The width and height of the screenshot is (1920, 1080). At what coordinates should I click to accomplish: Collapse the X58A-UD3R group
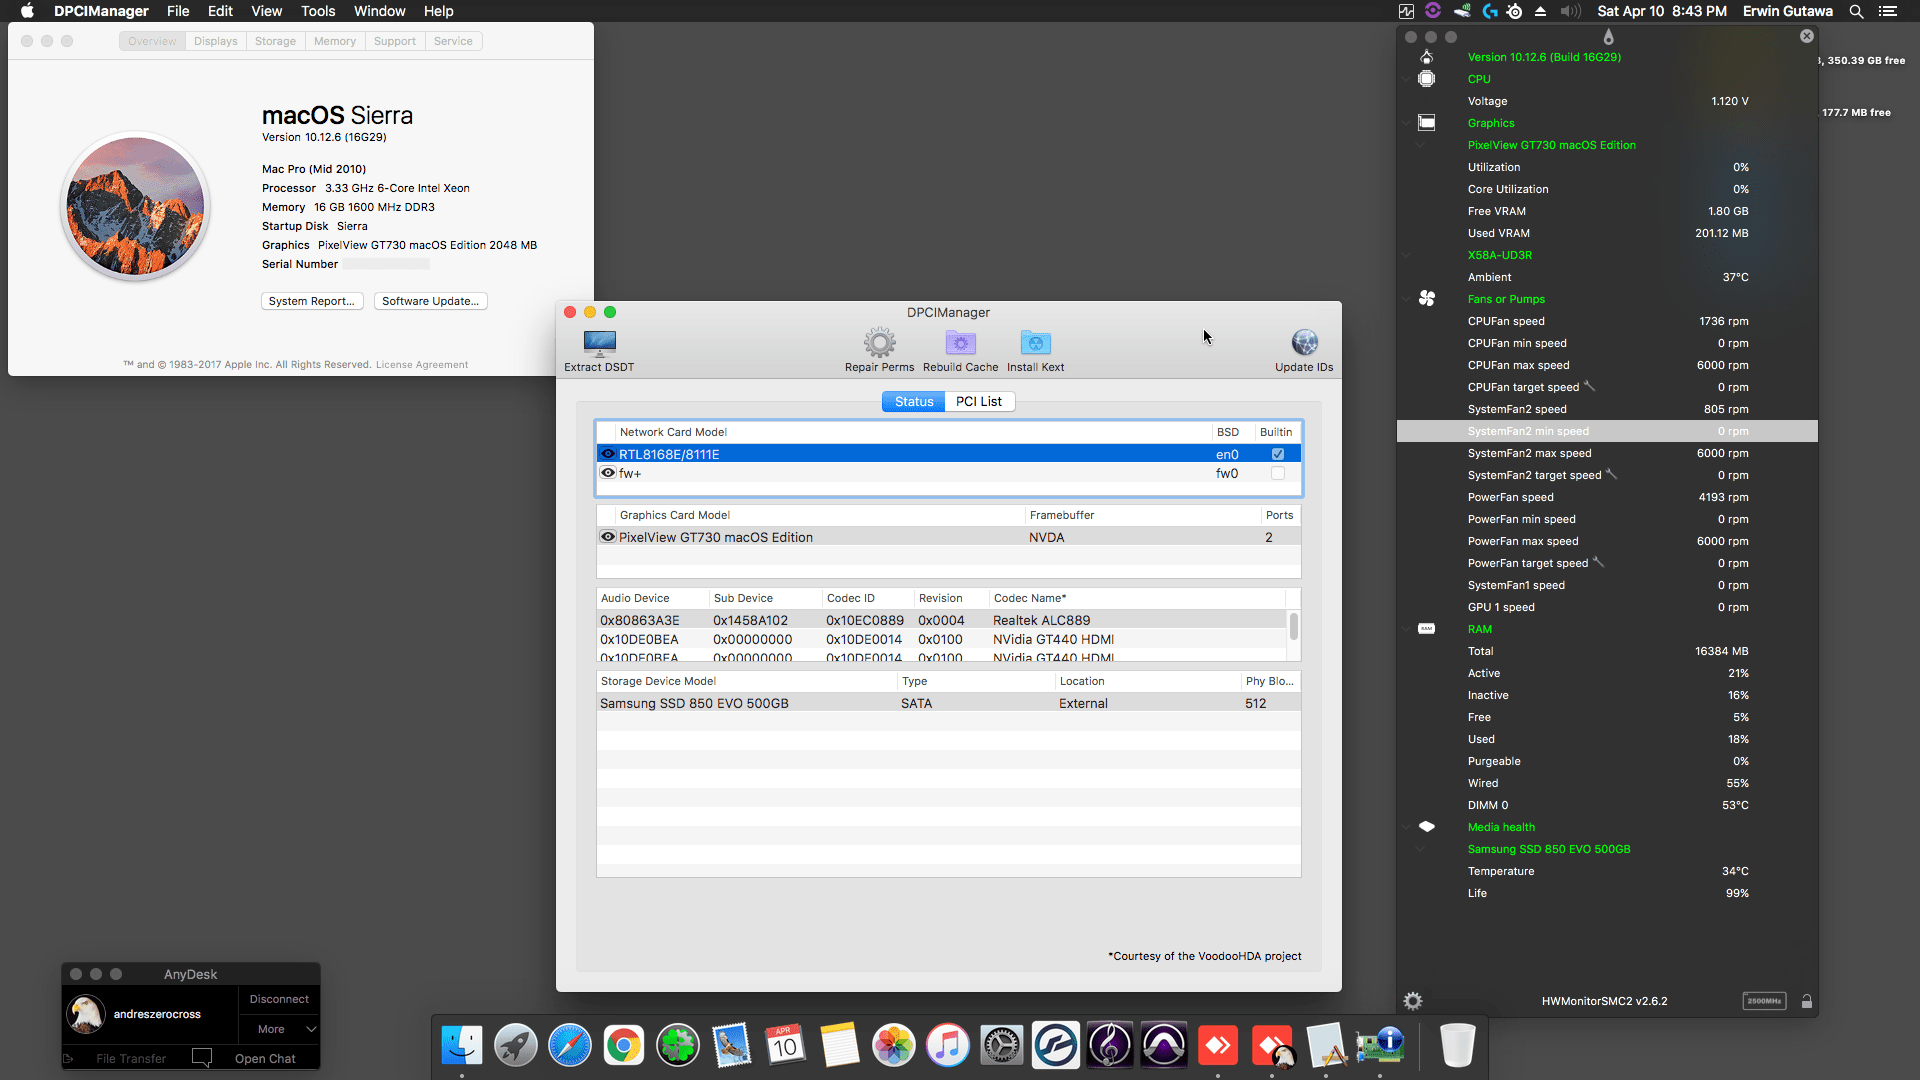tap(1407, 255)
